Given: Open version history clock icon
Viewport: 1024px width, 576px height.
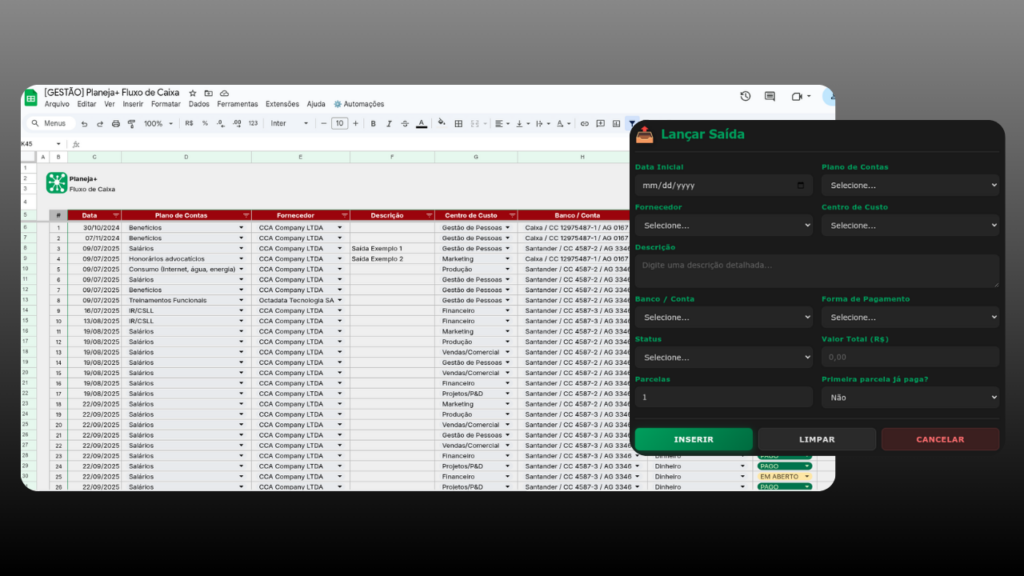Looking at the screenshot, I should tap(745, 96).
